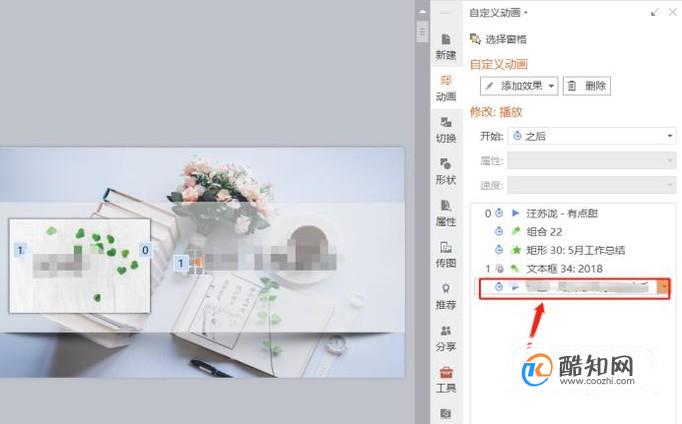Open the 属性 properties panel
This screenshot has width=682, height=424.
point(445,214)
